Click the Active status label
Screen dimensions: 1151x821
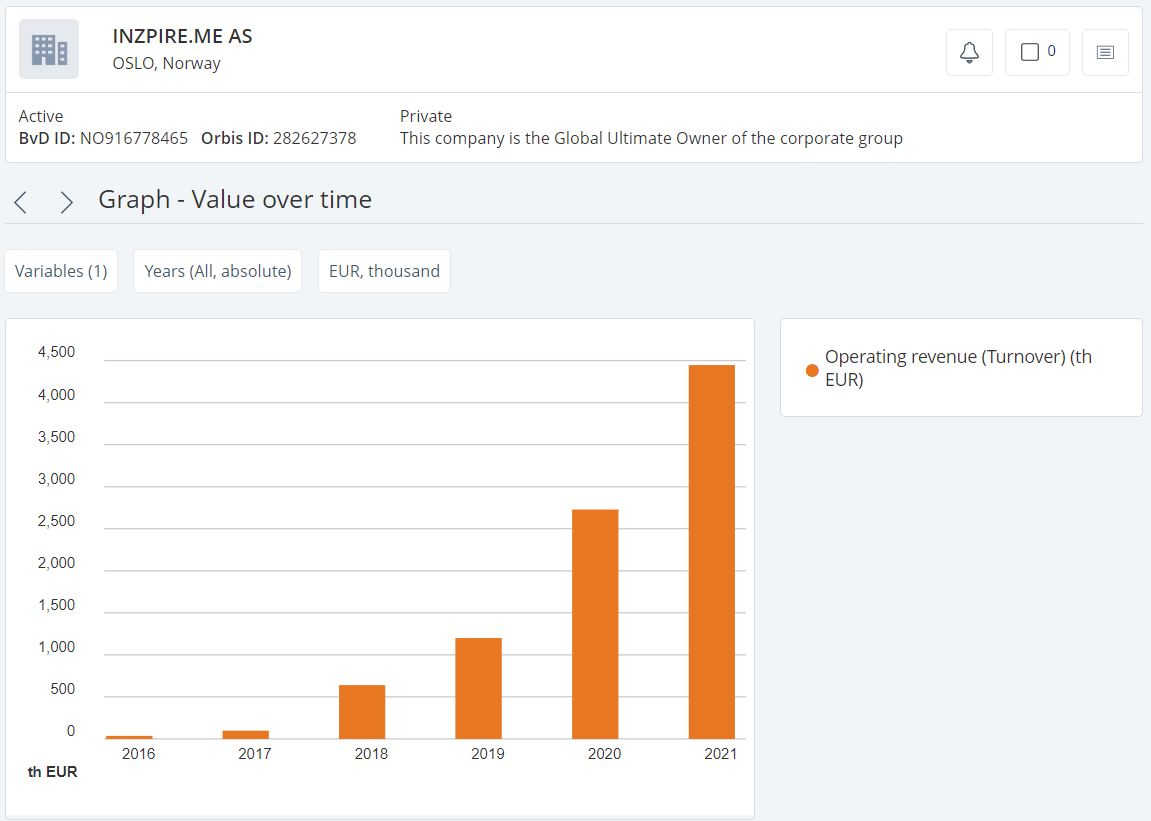(x=41, y=116)
